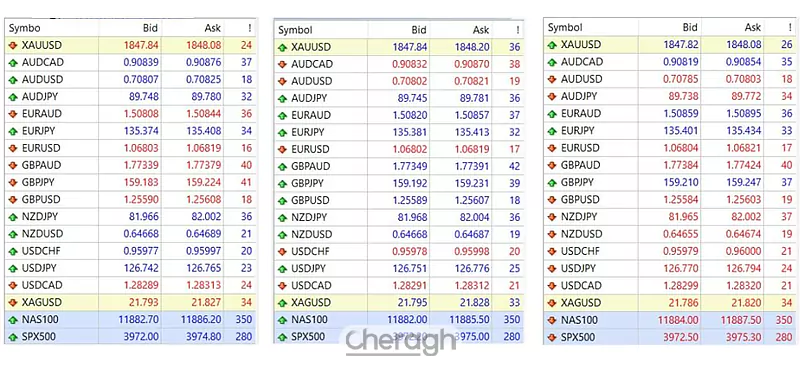The height and width of the screenshot is (376, 800).
Task: Click the XAGUSD down arrow icon in right panel
Action: (x=552, y=303)
